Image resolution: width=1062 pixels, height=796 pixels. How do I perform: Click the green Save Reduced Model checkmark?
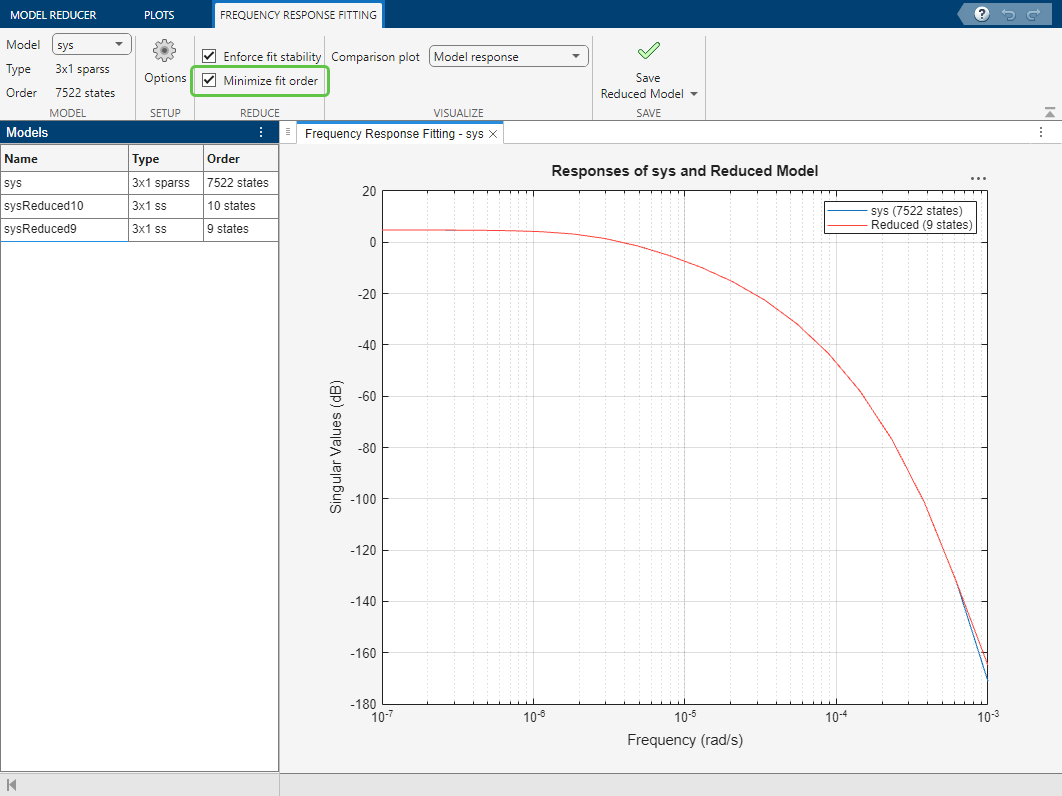(648, 51)
